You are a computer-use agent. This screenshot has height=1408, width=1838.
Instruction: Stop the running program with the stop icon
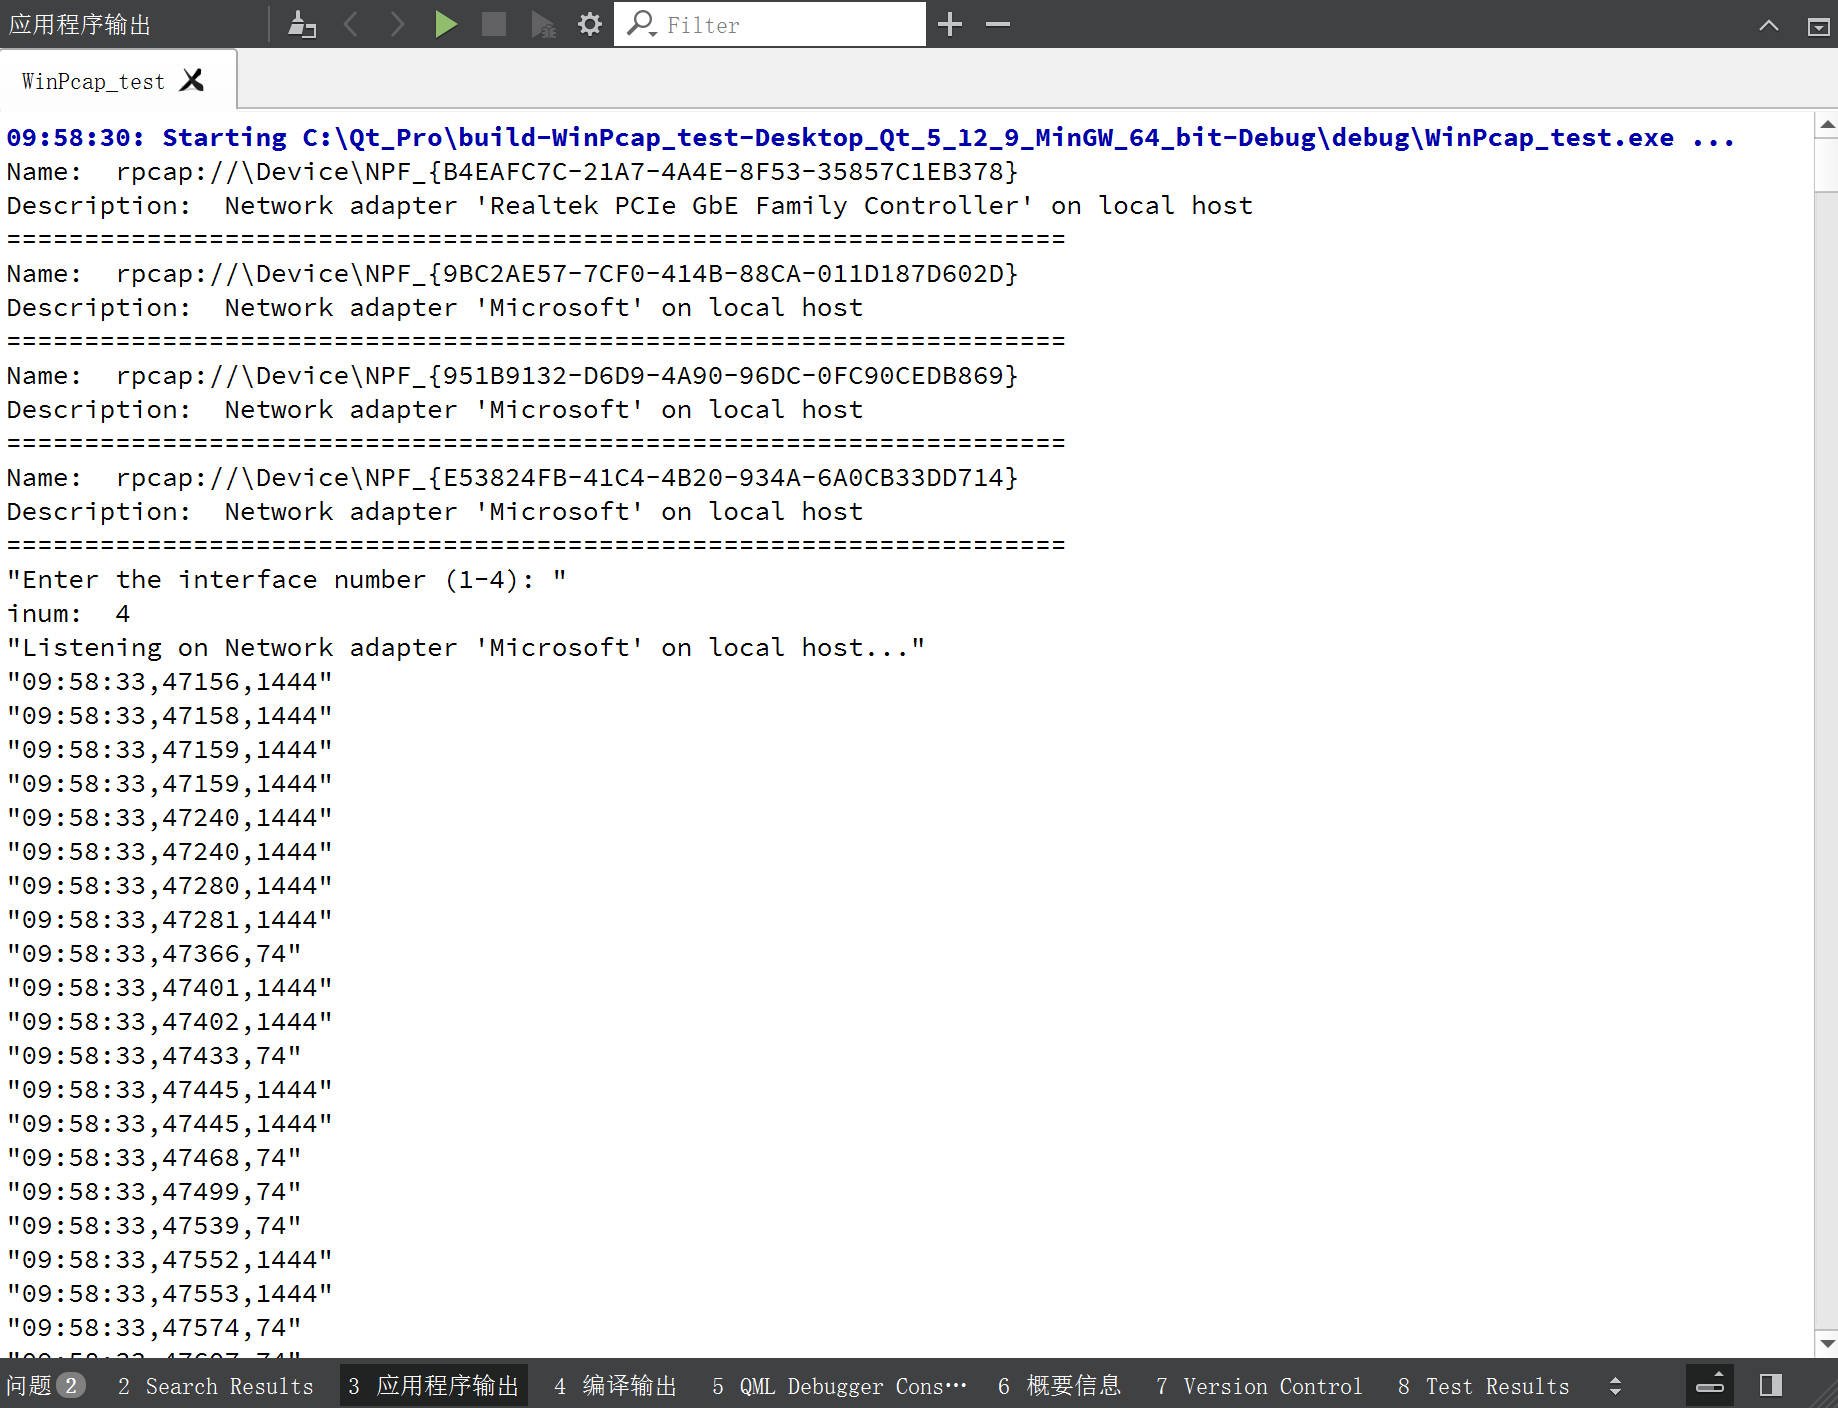click(494, 24)
